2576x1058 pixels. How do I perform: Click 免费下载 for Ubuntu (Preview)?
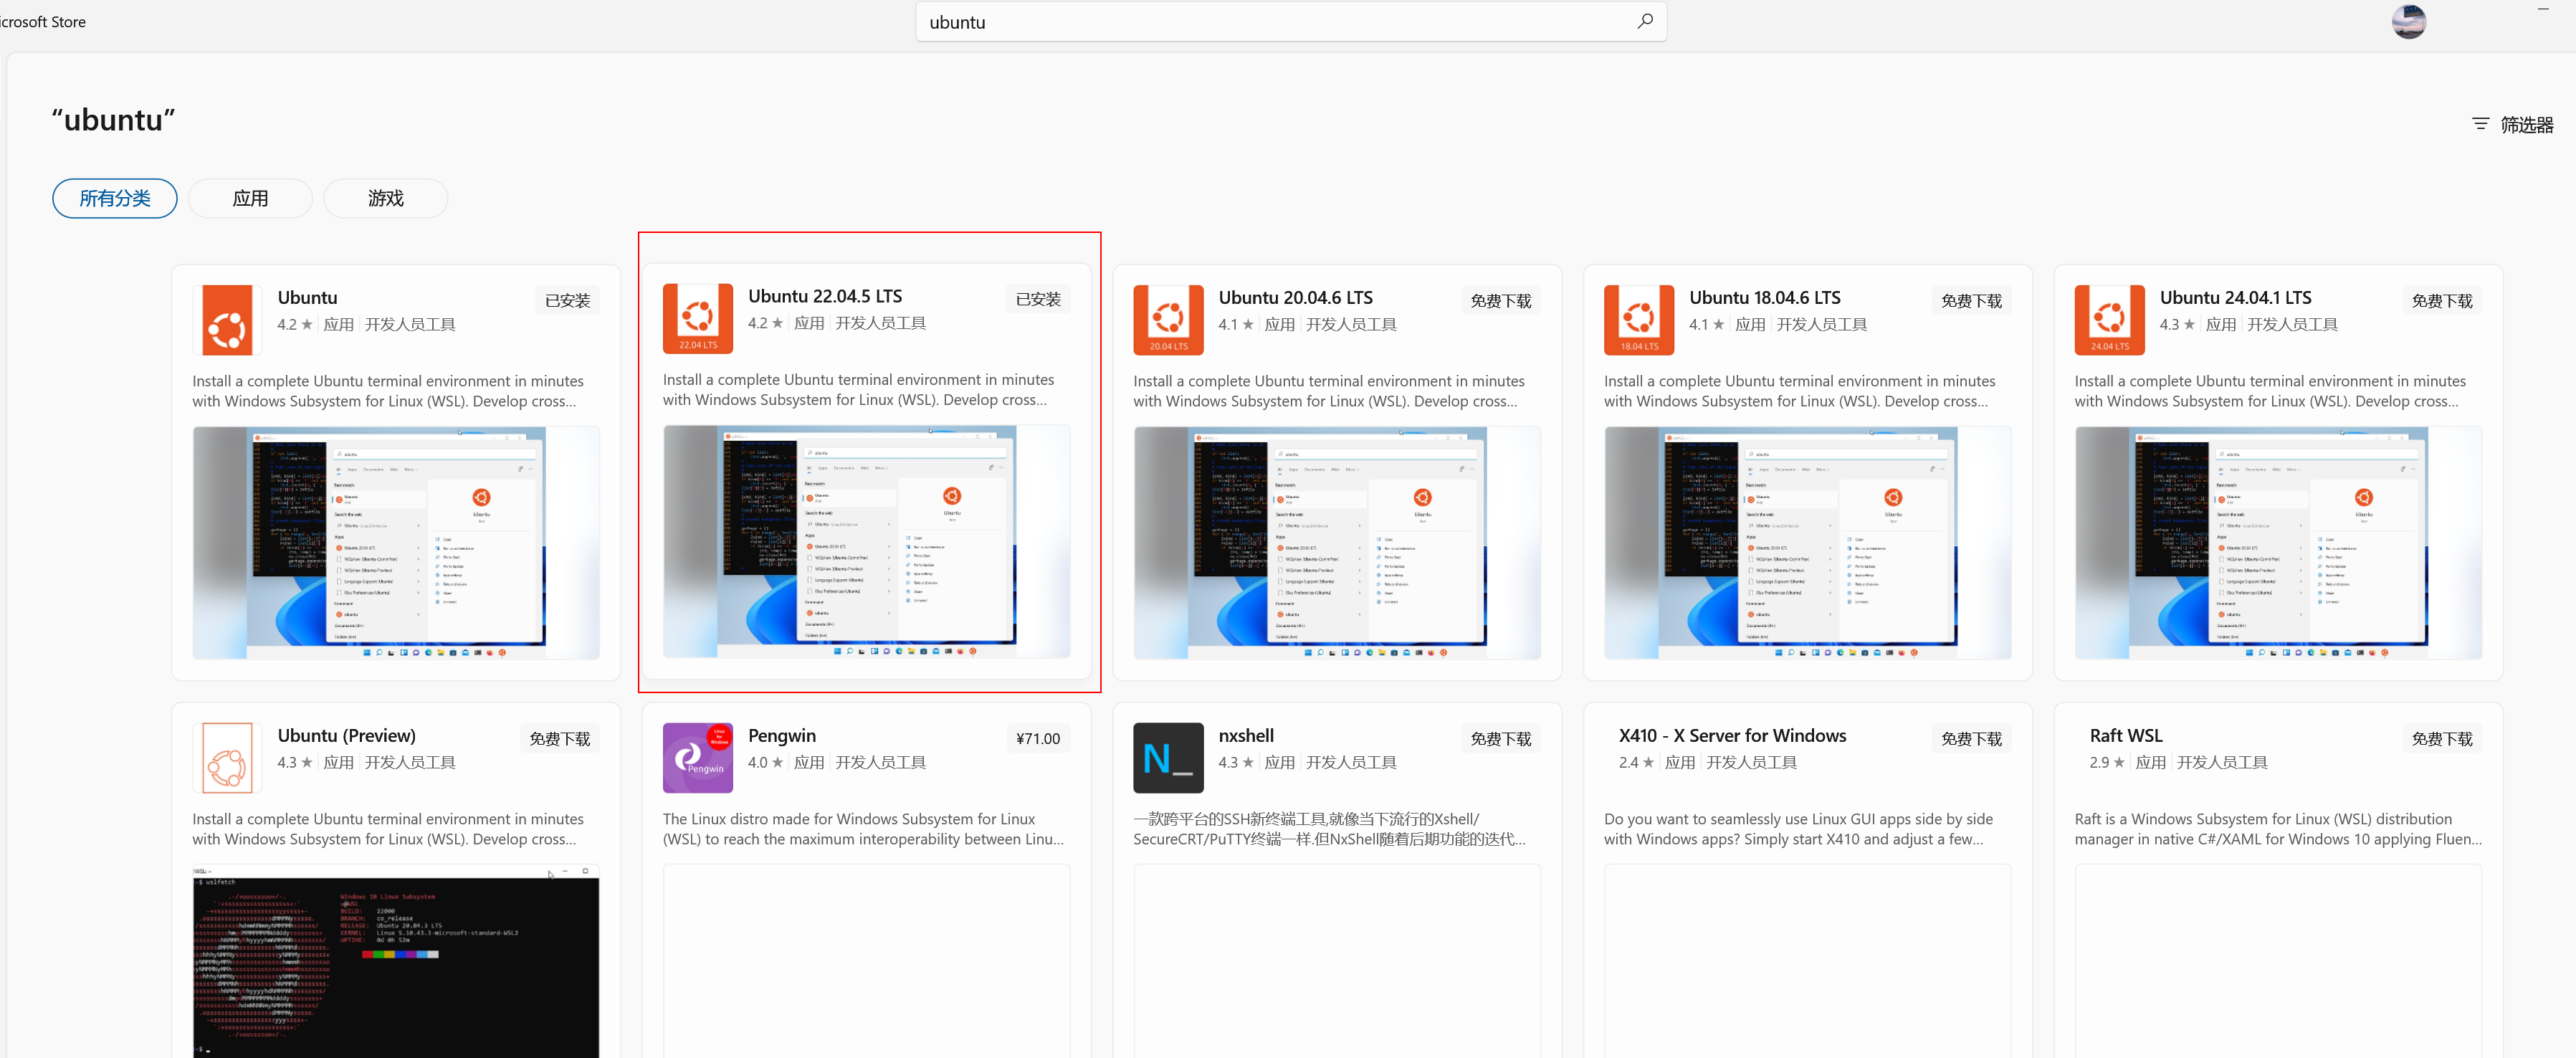click(x=559, y=738)
